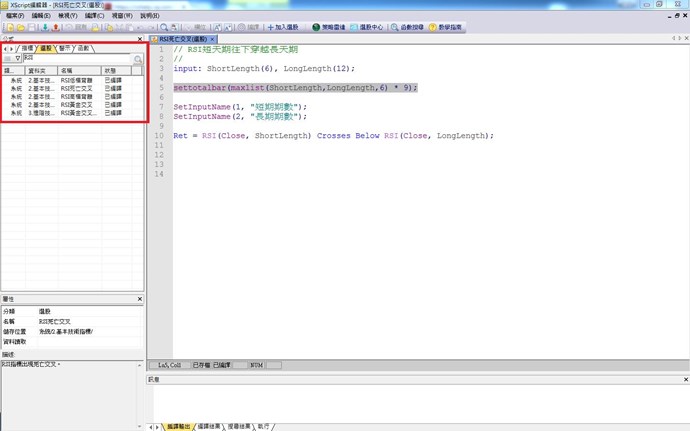
Task: Click the search magnifier icon beside RSI field
Action: tap(139, 59)
